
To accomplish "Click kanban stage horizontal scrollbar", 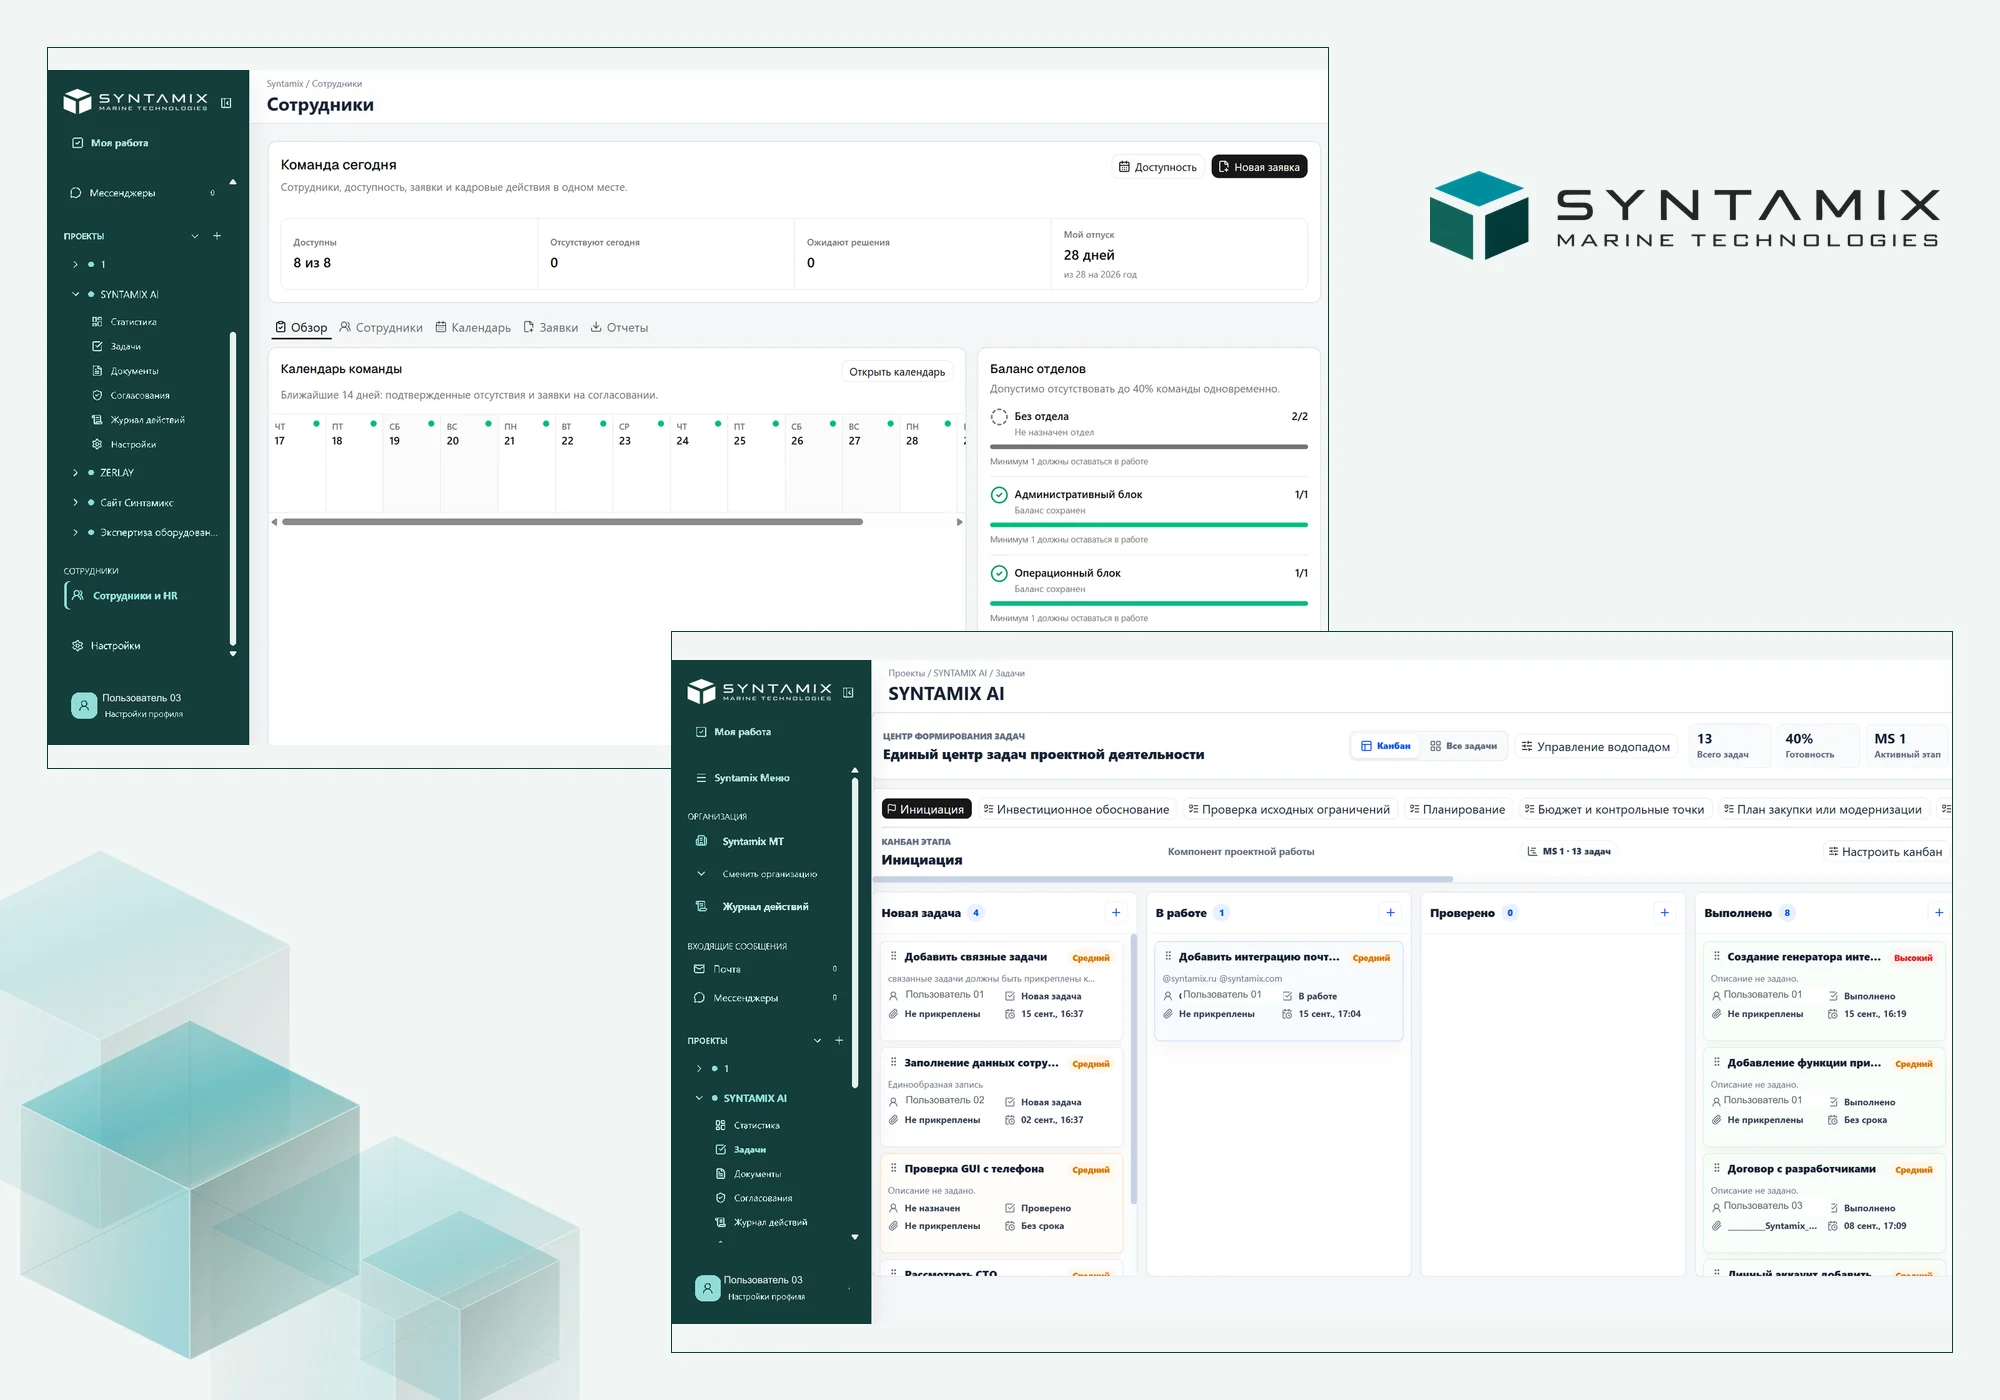I will click(1164, 879).
